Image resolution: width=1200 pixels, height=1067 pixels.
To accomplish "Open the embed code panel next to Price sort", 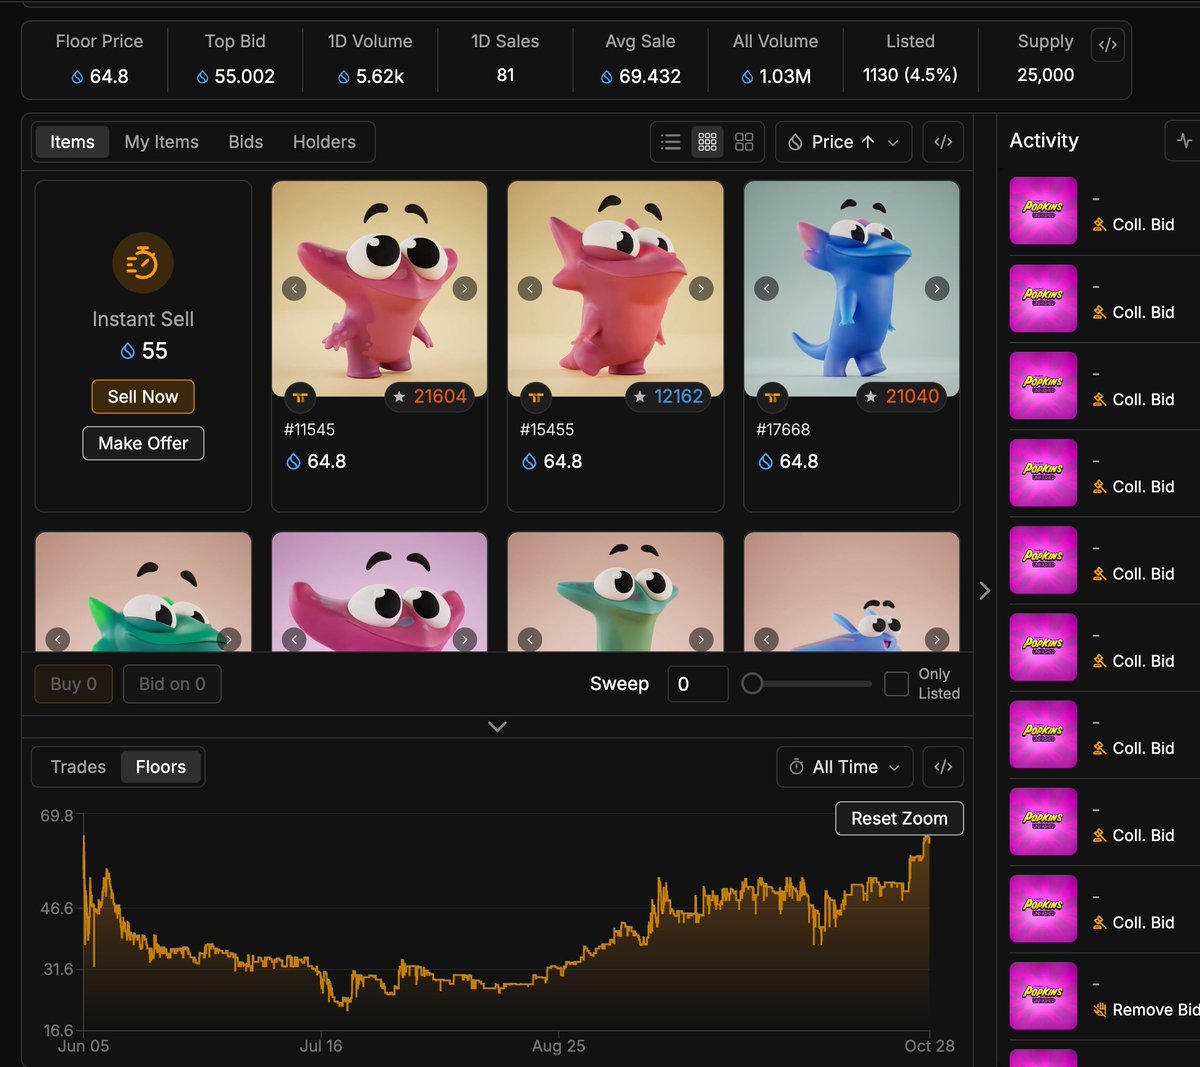I will pos(943,141).
